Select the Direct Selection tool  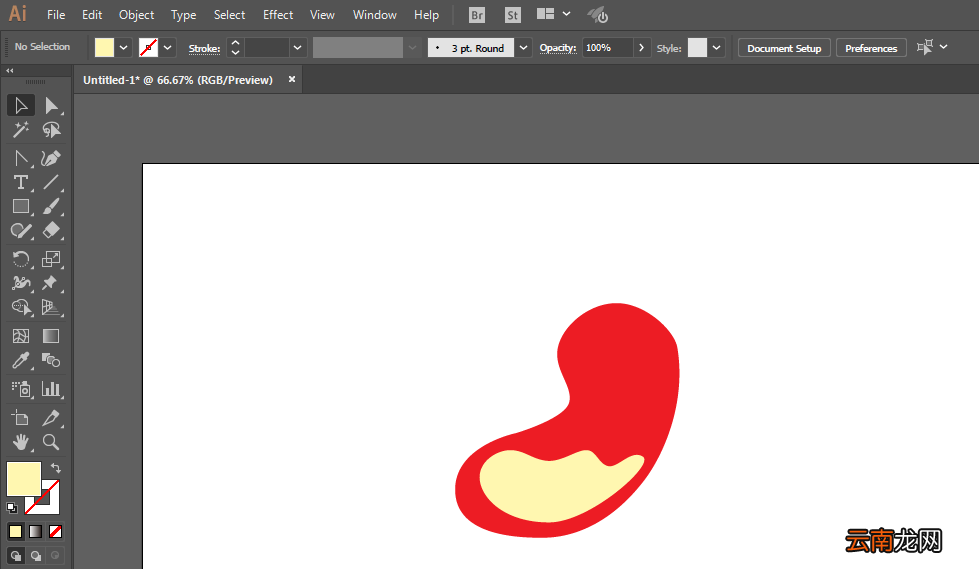click(51, 106)
